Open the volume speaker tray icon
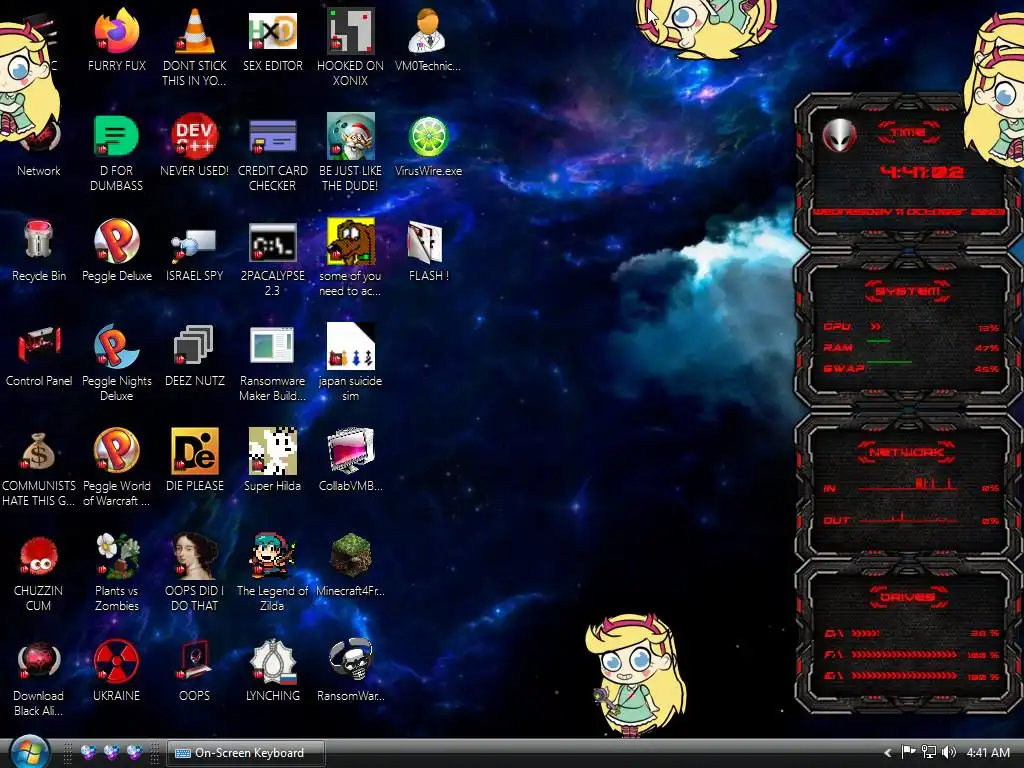1024x768 pixels. (949, 752)
